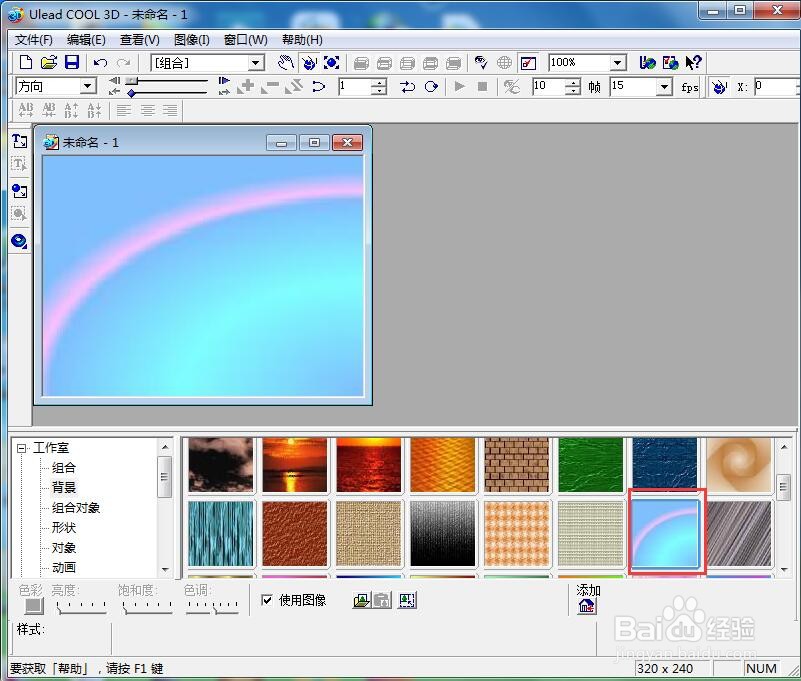Viewport: 801px width, 681px height.
Task: Choose the tan spiral background thumbnail
Action: (739, 465)
